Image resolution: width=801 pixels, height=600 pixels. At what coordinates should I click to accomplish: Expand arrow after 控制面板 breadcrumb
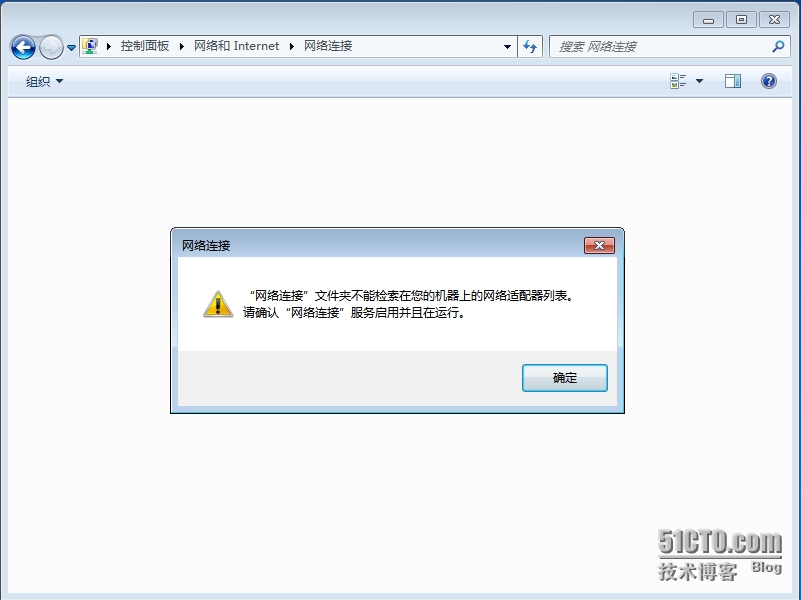(x=181, y=46)
